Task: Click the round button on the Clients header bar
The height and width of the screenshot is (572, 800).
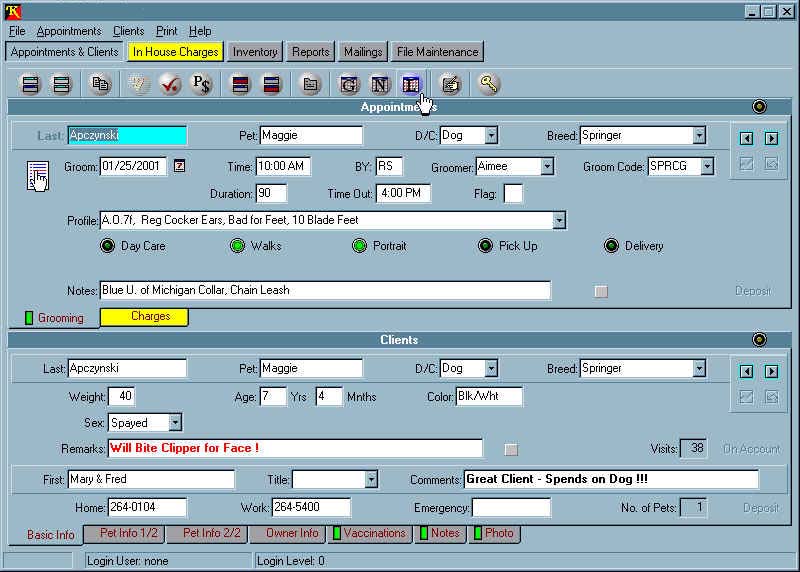Action: click(x=759, y=339)
